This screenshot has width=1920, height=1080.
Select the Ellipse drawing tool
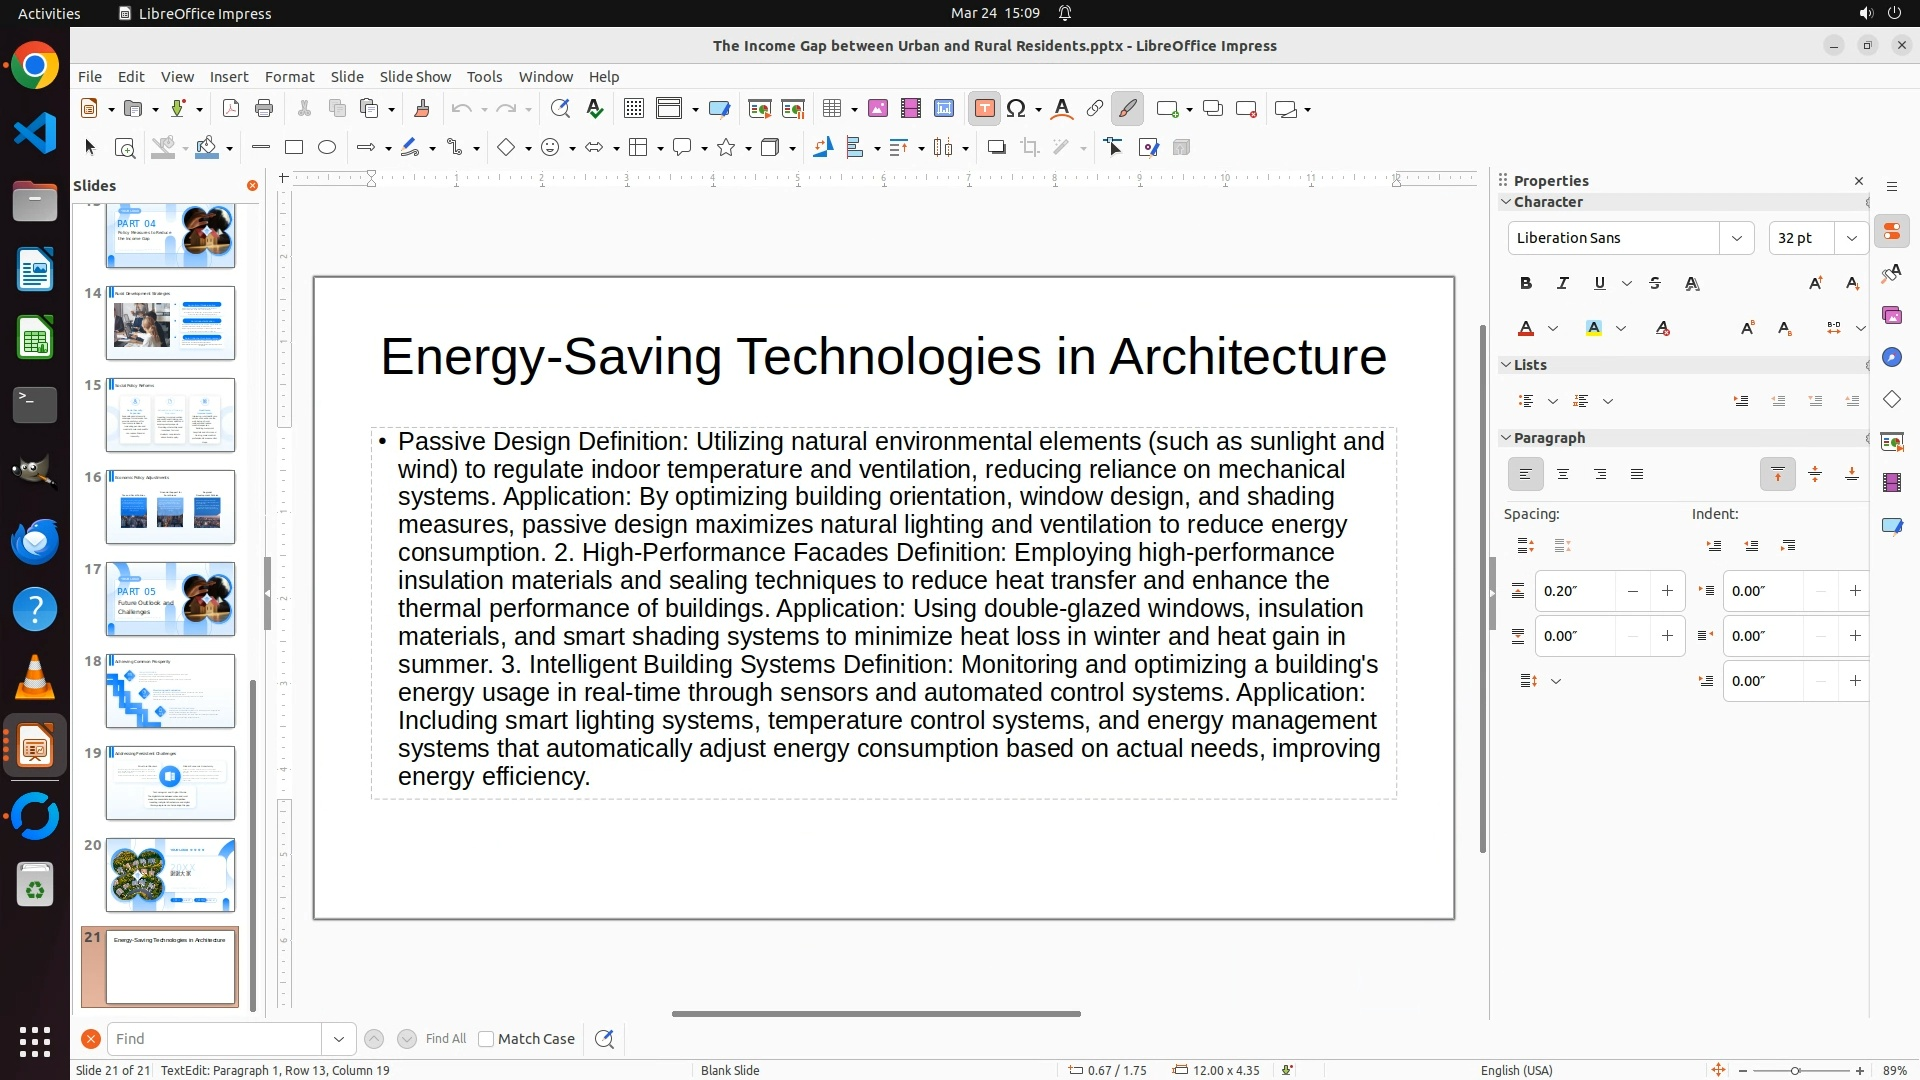click(x=327, y=148)
